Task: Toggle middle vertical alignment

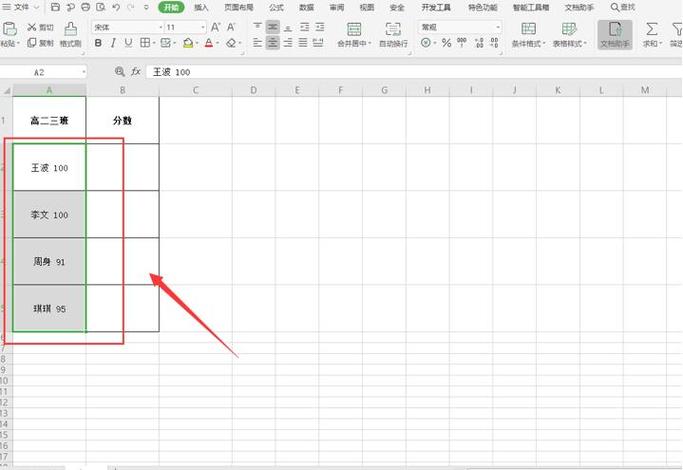Action: coord(273,27)
